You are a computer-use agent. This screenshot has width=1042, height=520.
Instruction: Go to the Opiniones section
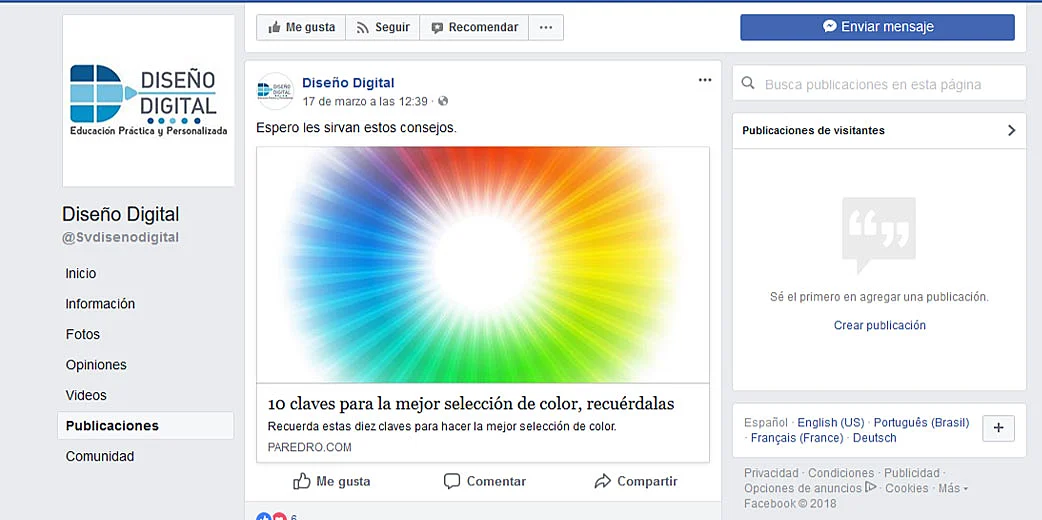pos(96,365)
